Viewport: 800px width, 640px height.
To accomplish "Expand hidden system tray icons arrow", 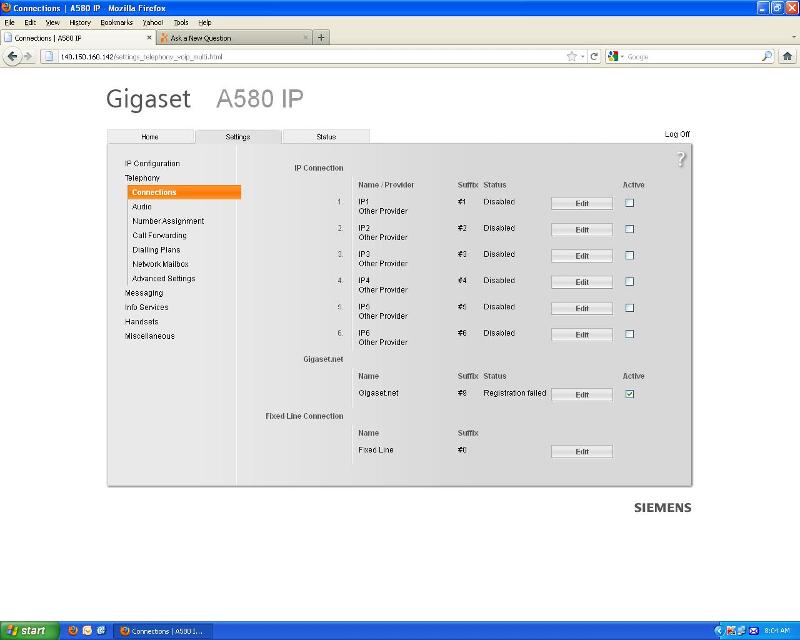I will pos(718,631).
